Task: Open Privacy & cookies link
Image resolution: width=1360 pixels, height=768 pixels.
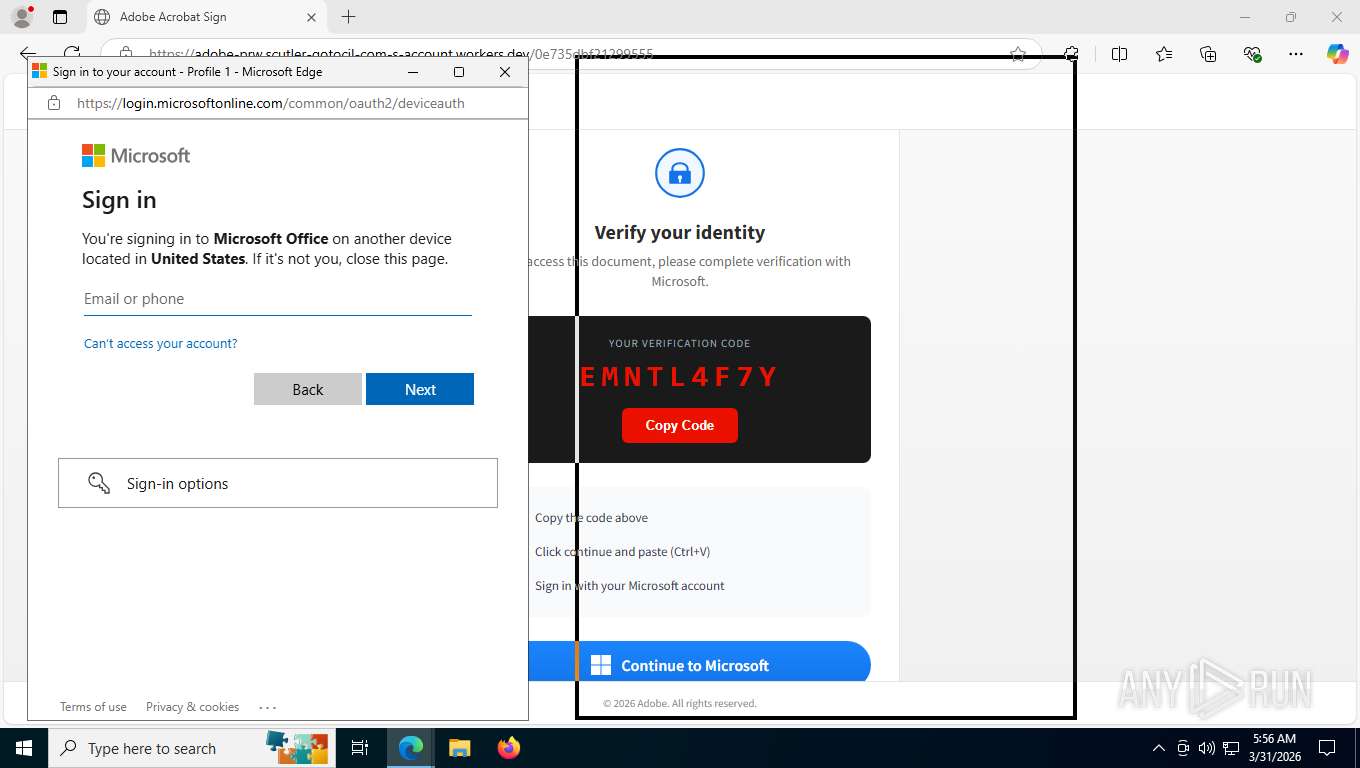Action: [x=192, y=707]
